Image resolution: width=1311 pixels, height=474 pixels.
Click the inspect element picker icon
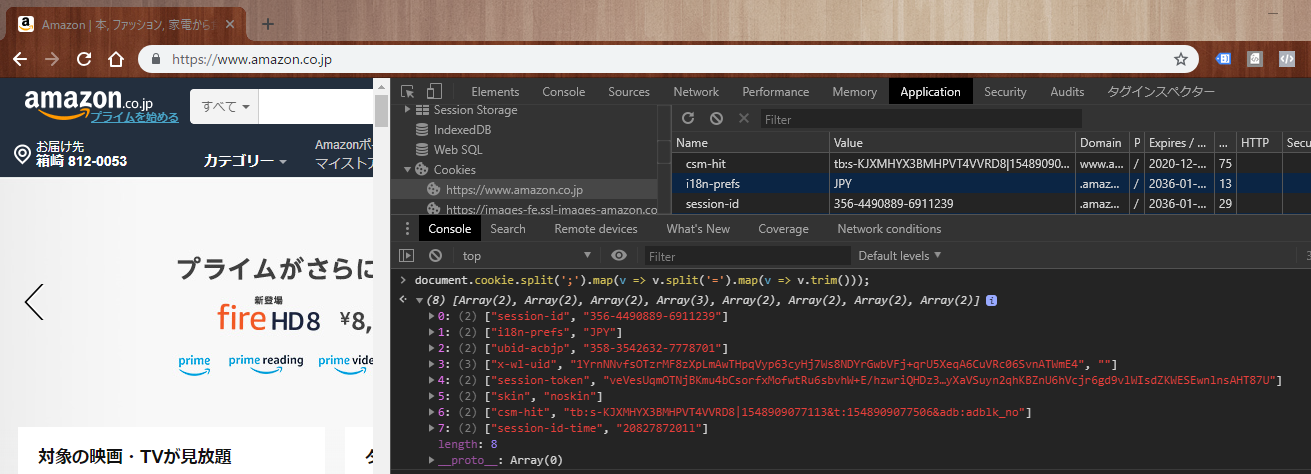tap(407, 91)
